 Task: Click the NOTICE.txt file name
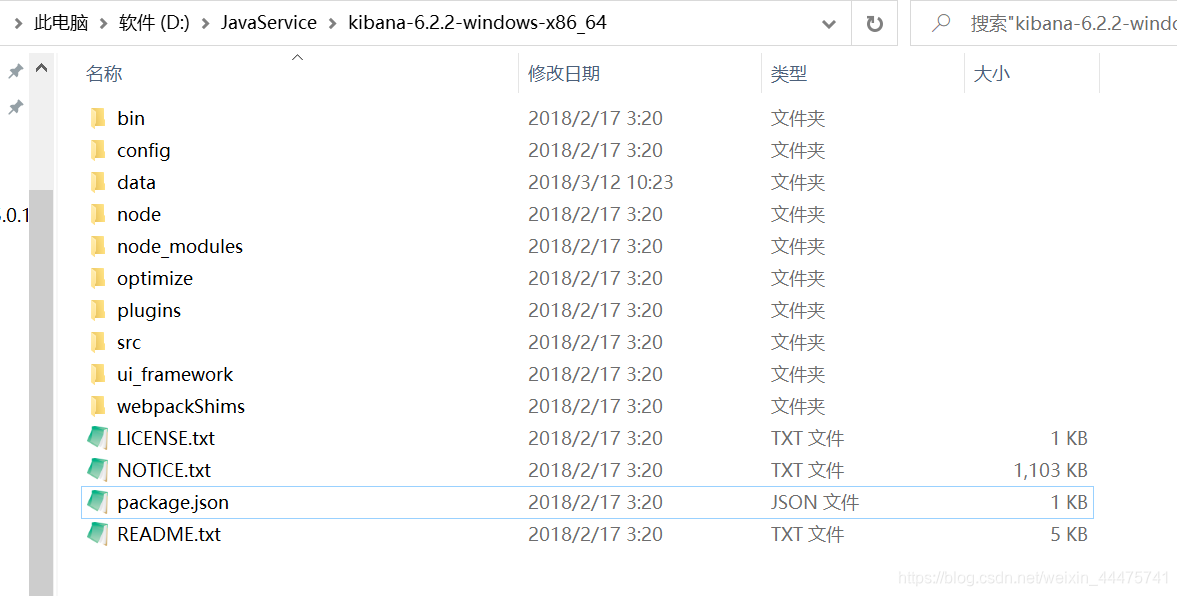tap(164, 470)
